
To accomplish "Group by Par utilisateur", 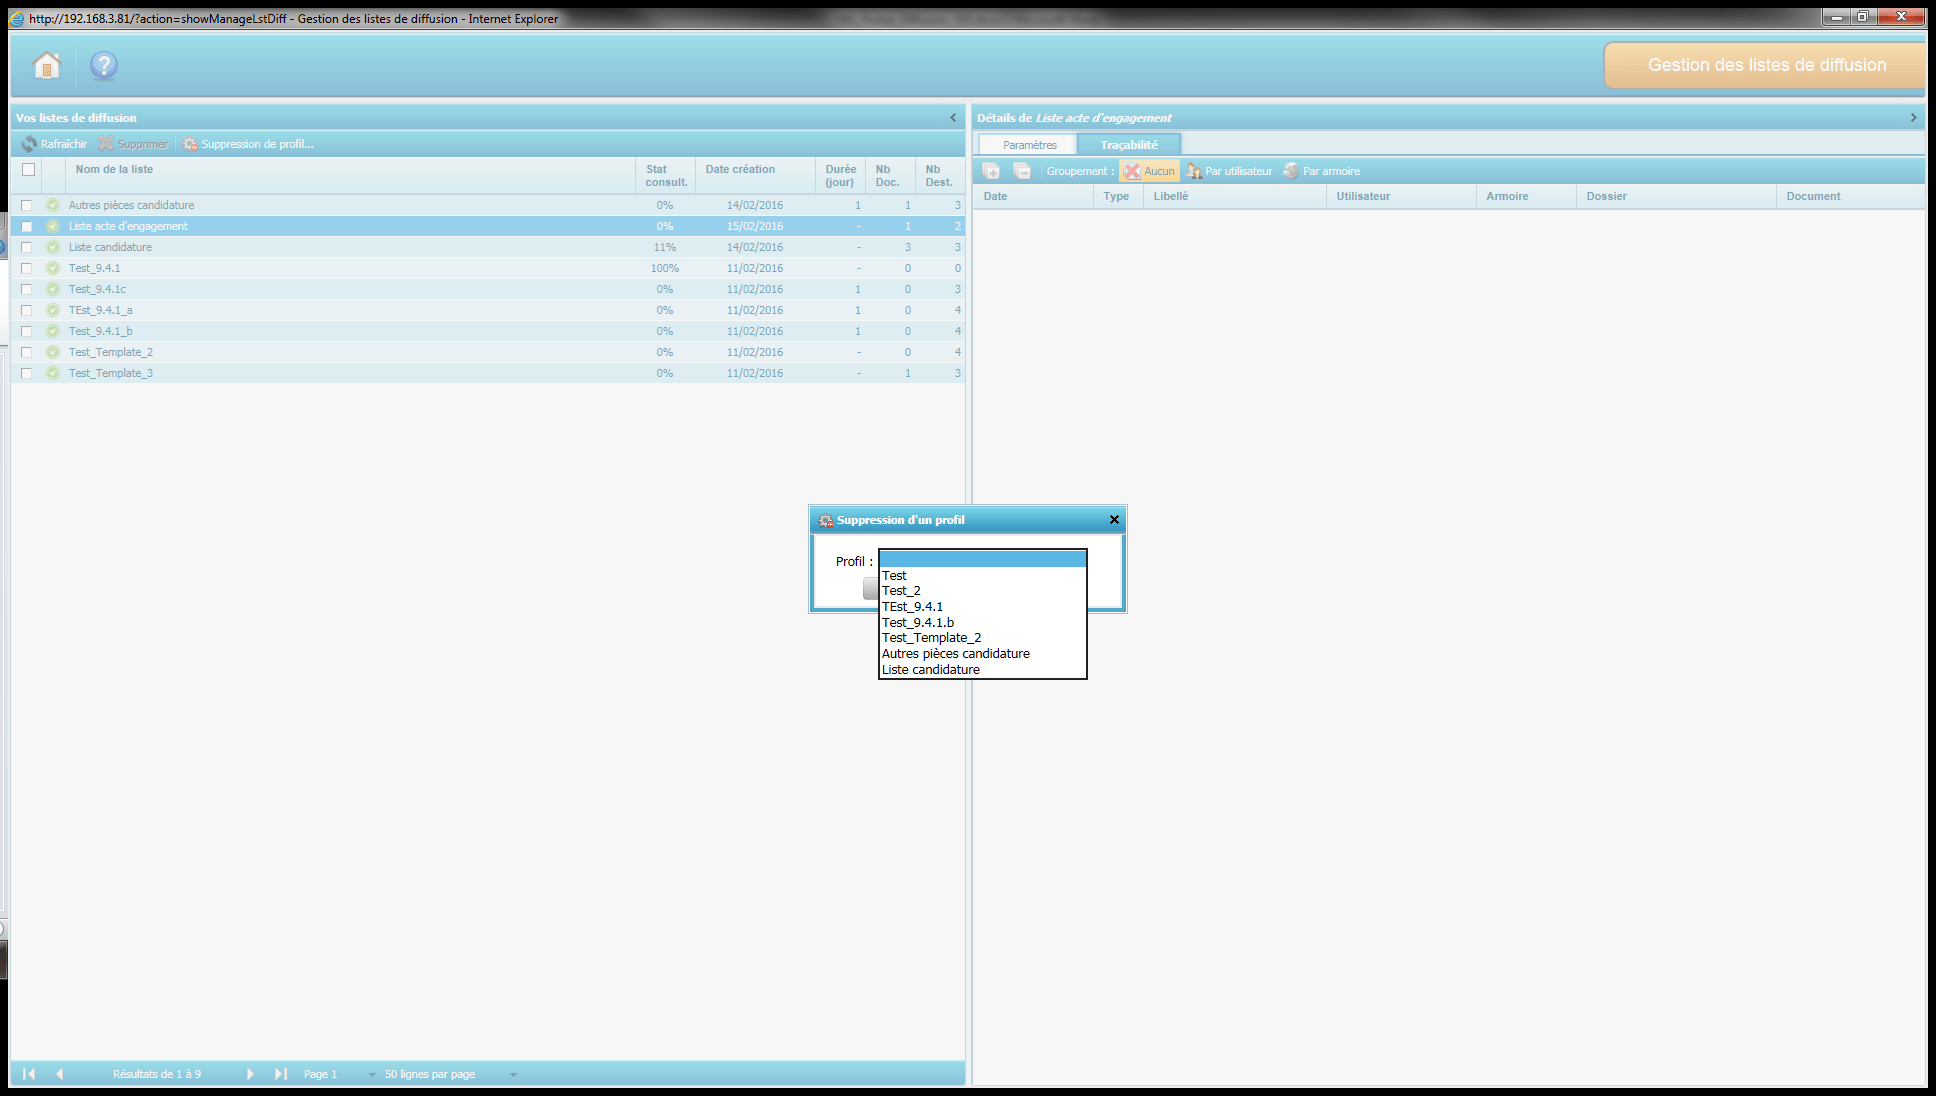I will click(1229, 171).
